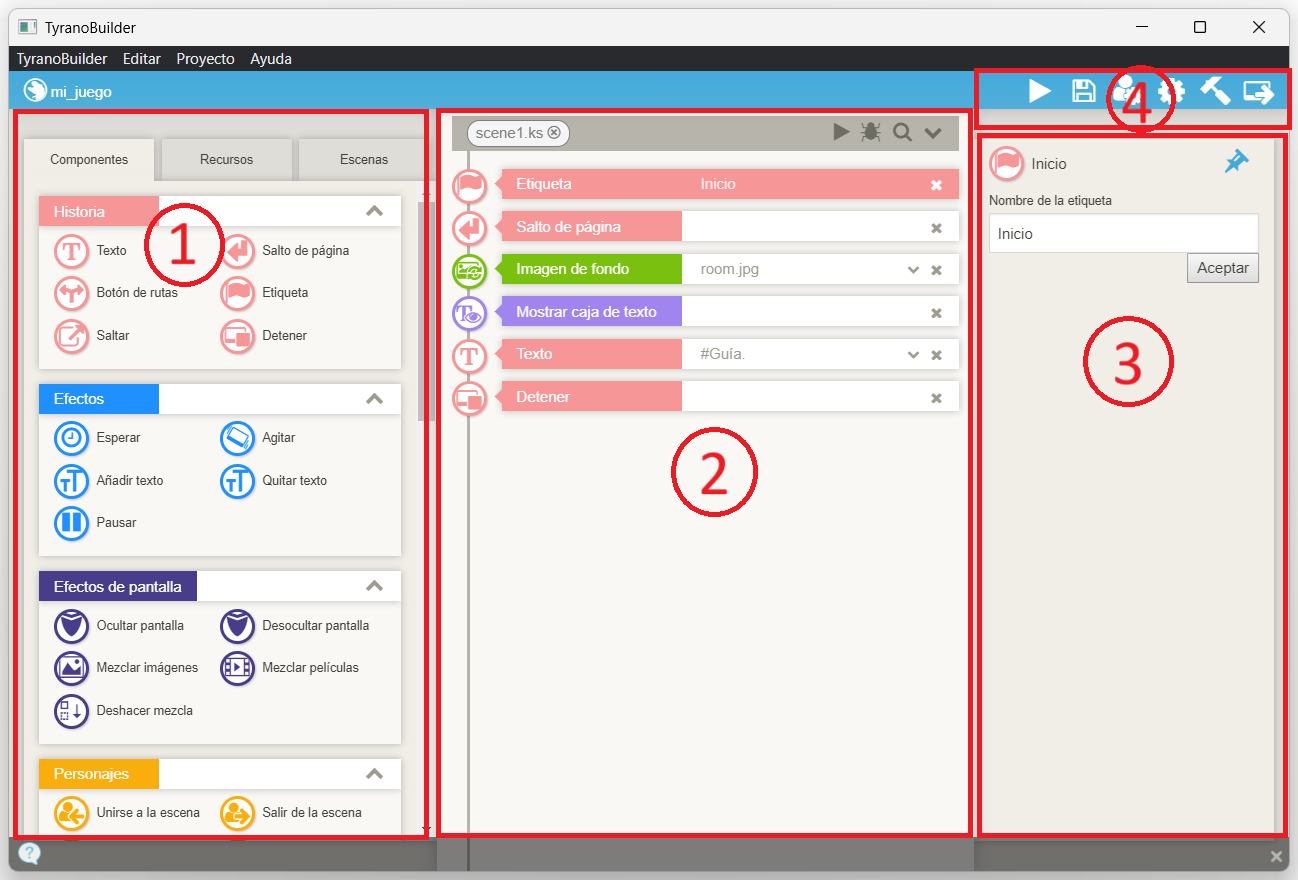1298x880 pixels.
Task: Open the Editar menu
Action: pos(141,59)
